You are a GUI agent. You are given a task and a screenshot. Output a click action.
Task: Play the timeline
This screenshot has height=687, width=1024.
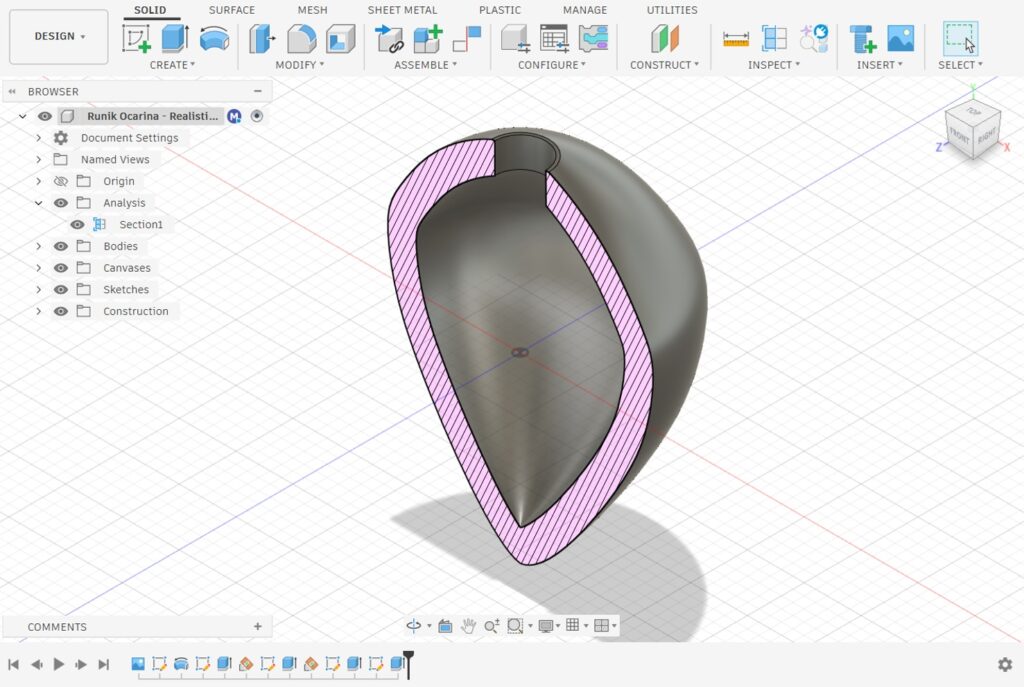point(59,664)
